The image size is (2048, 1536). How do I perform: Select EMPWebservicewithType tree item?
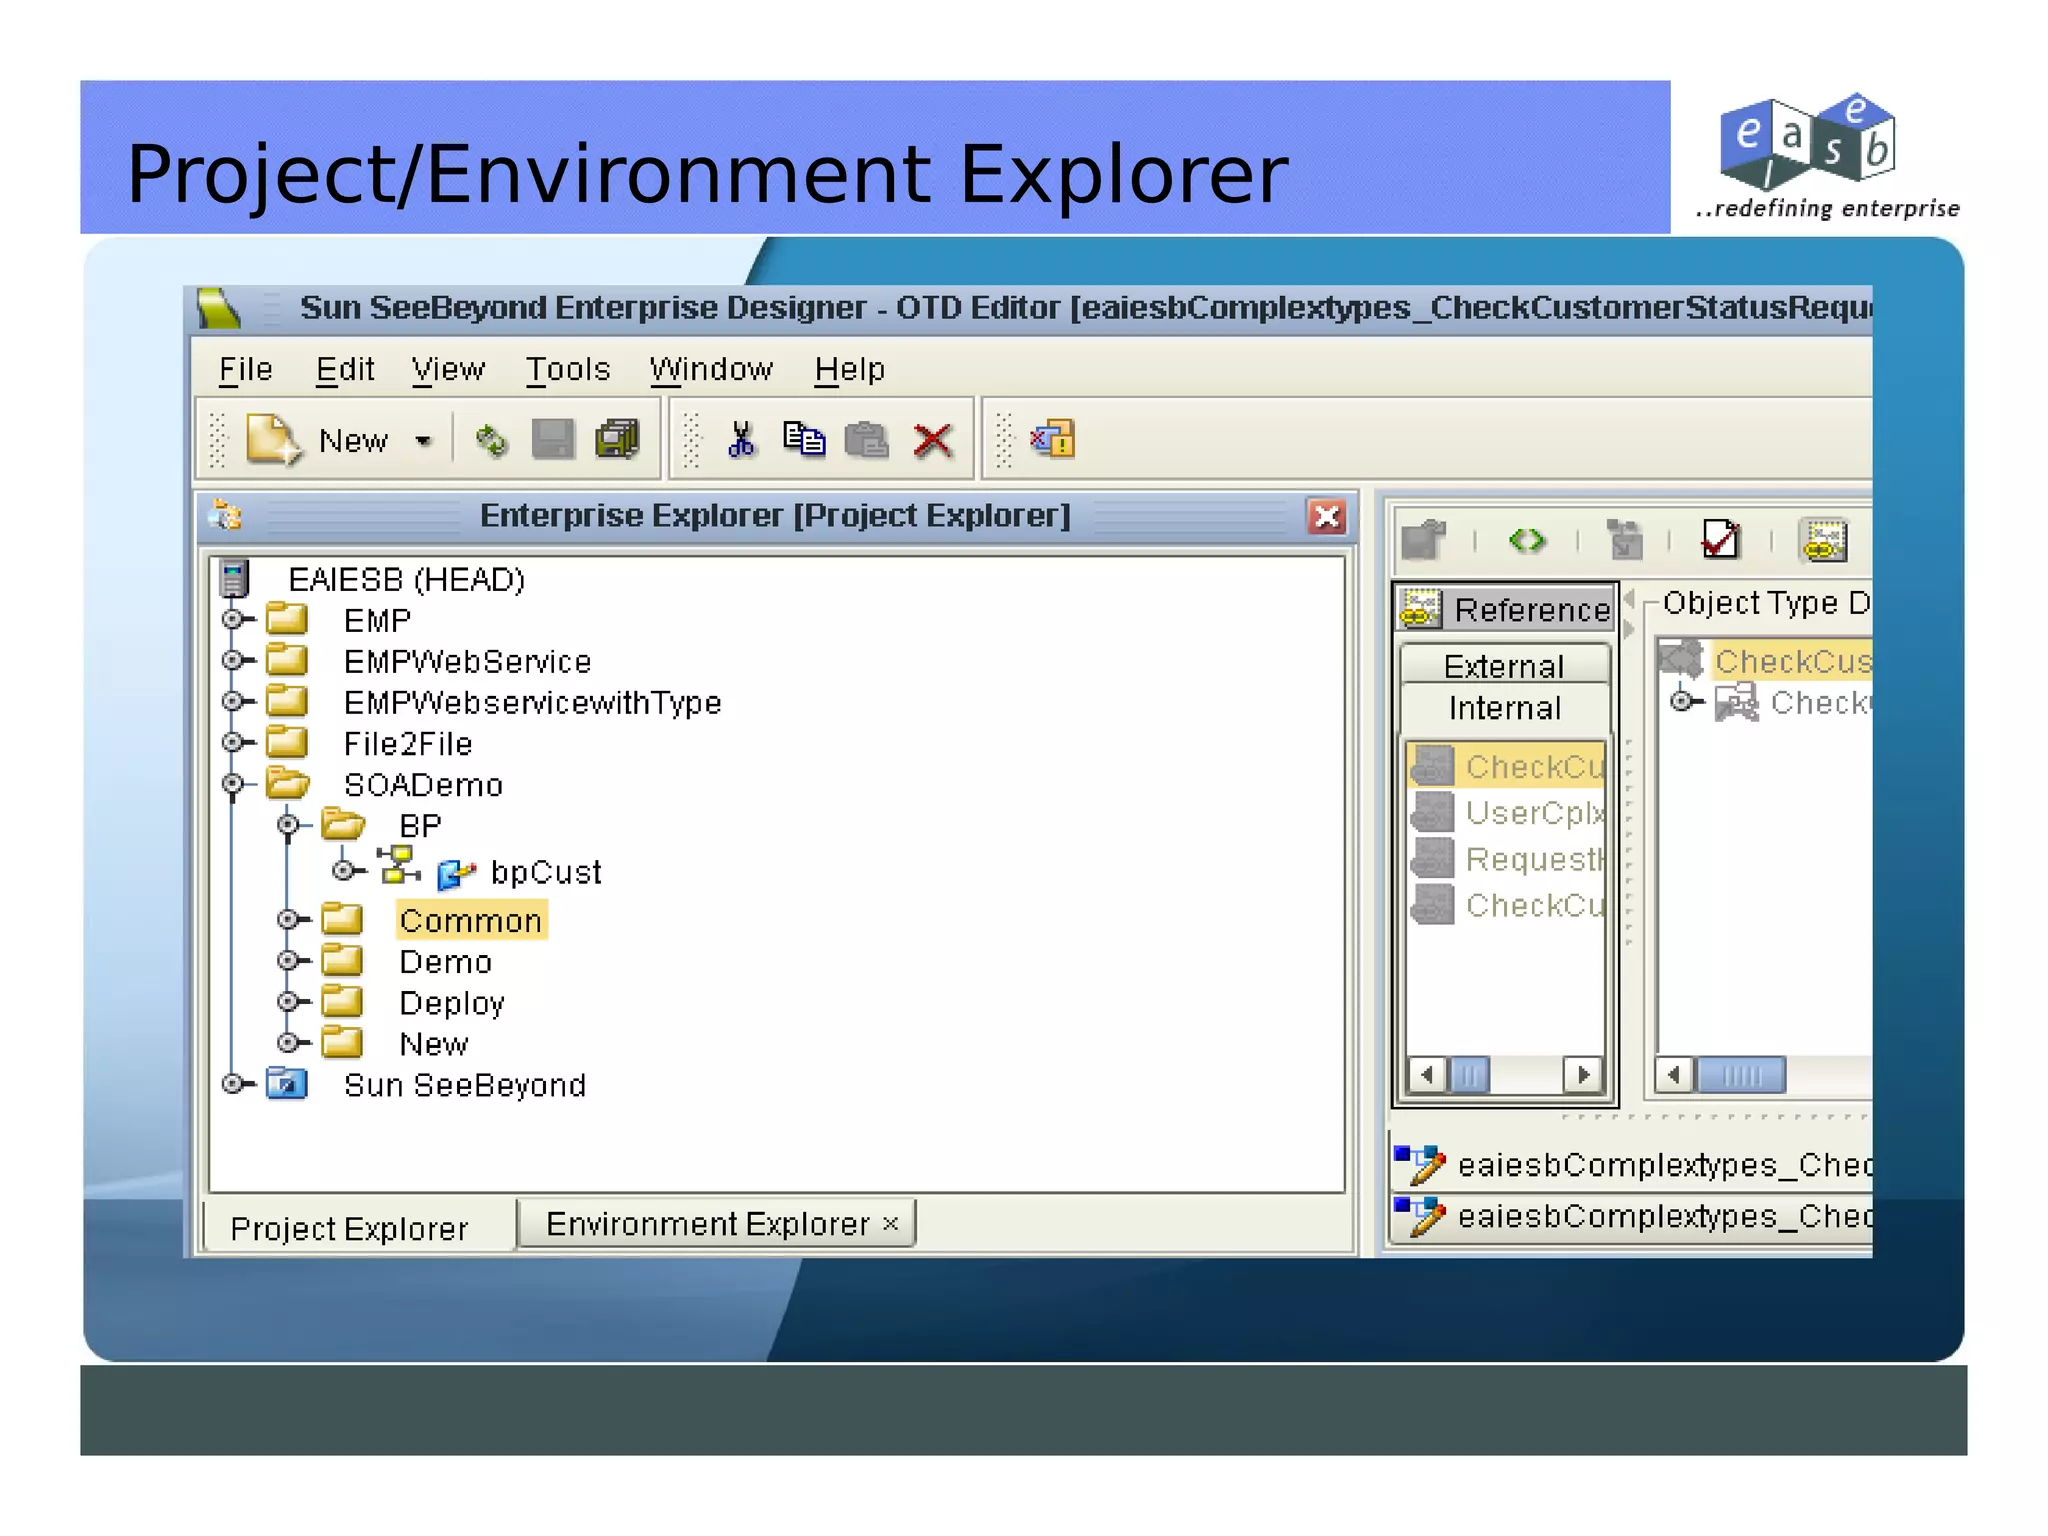pyautogui.click(x=532, y=702)
